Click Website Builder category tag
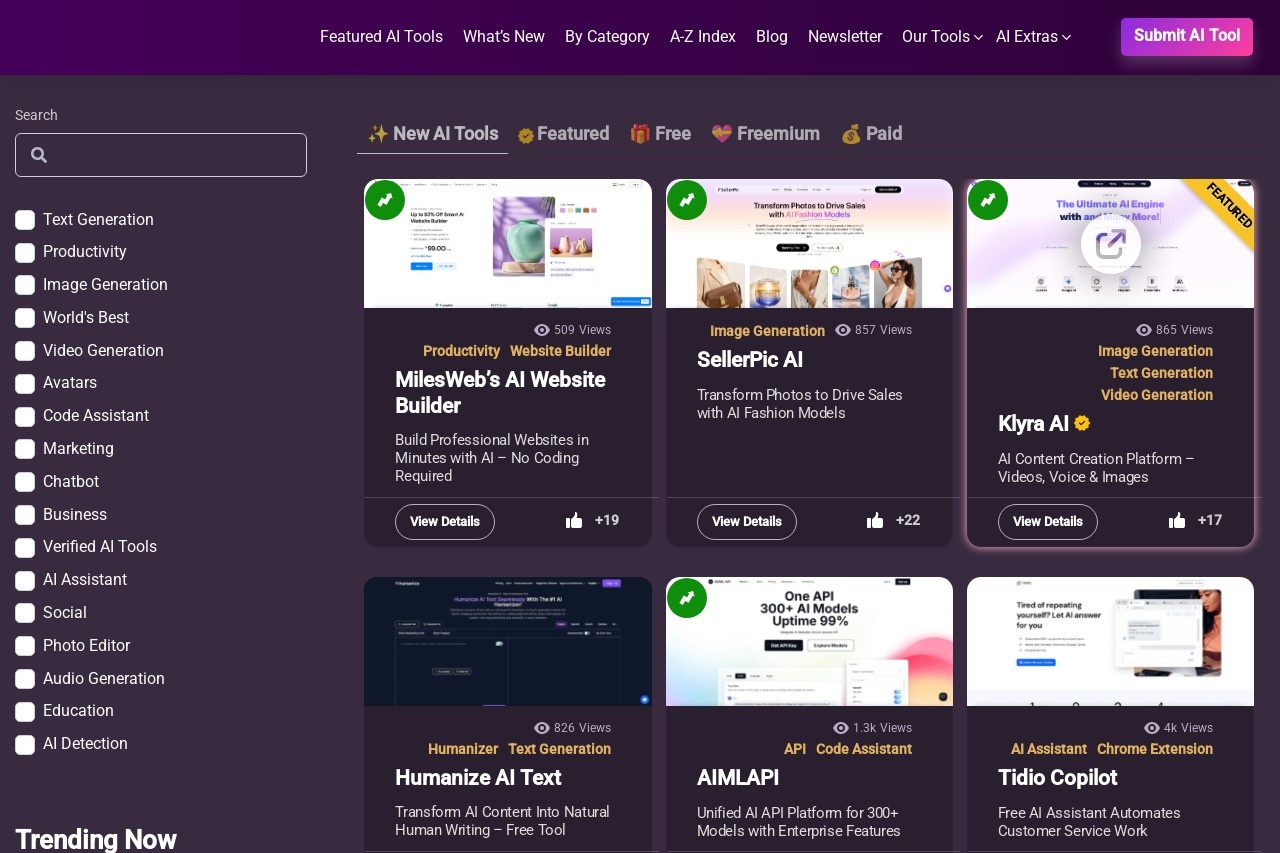Viewport: 1280px width, 853px height. pyautogui.click(x=560, y=351)
